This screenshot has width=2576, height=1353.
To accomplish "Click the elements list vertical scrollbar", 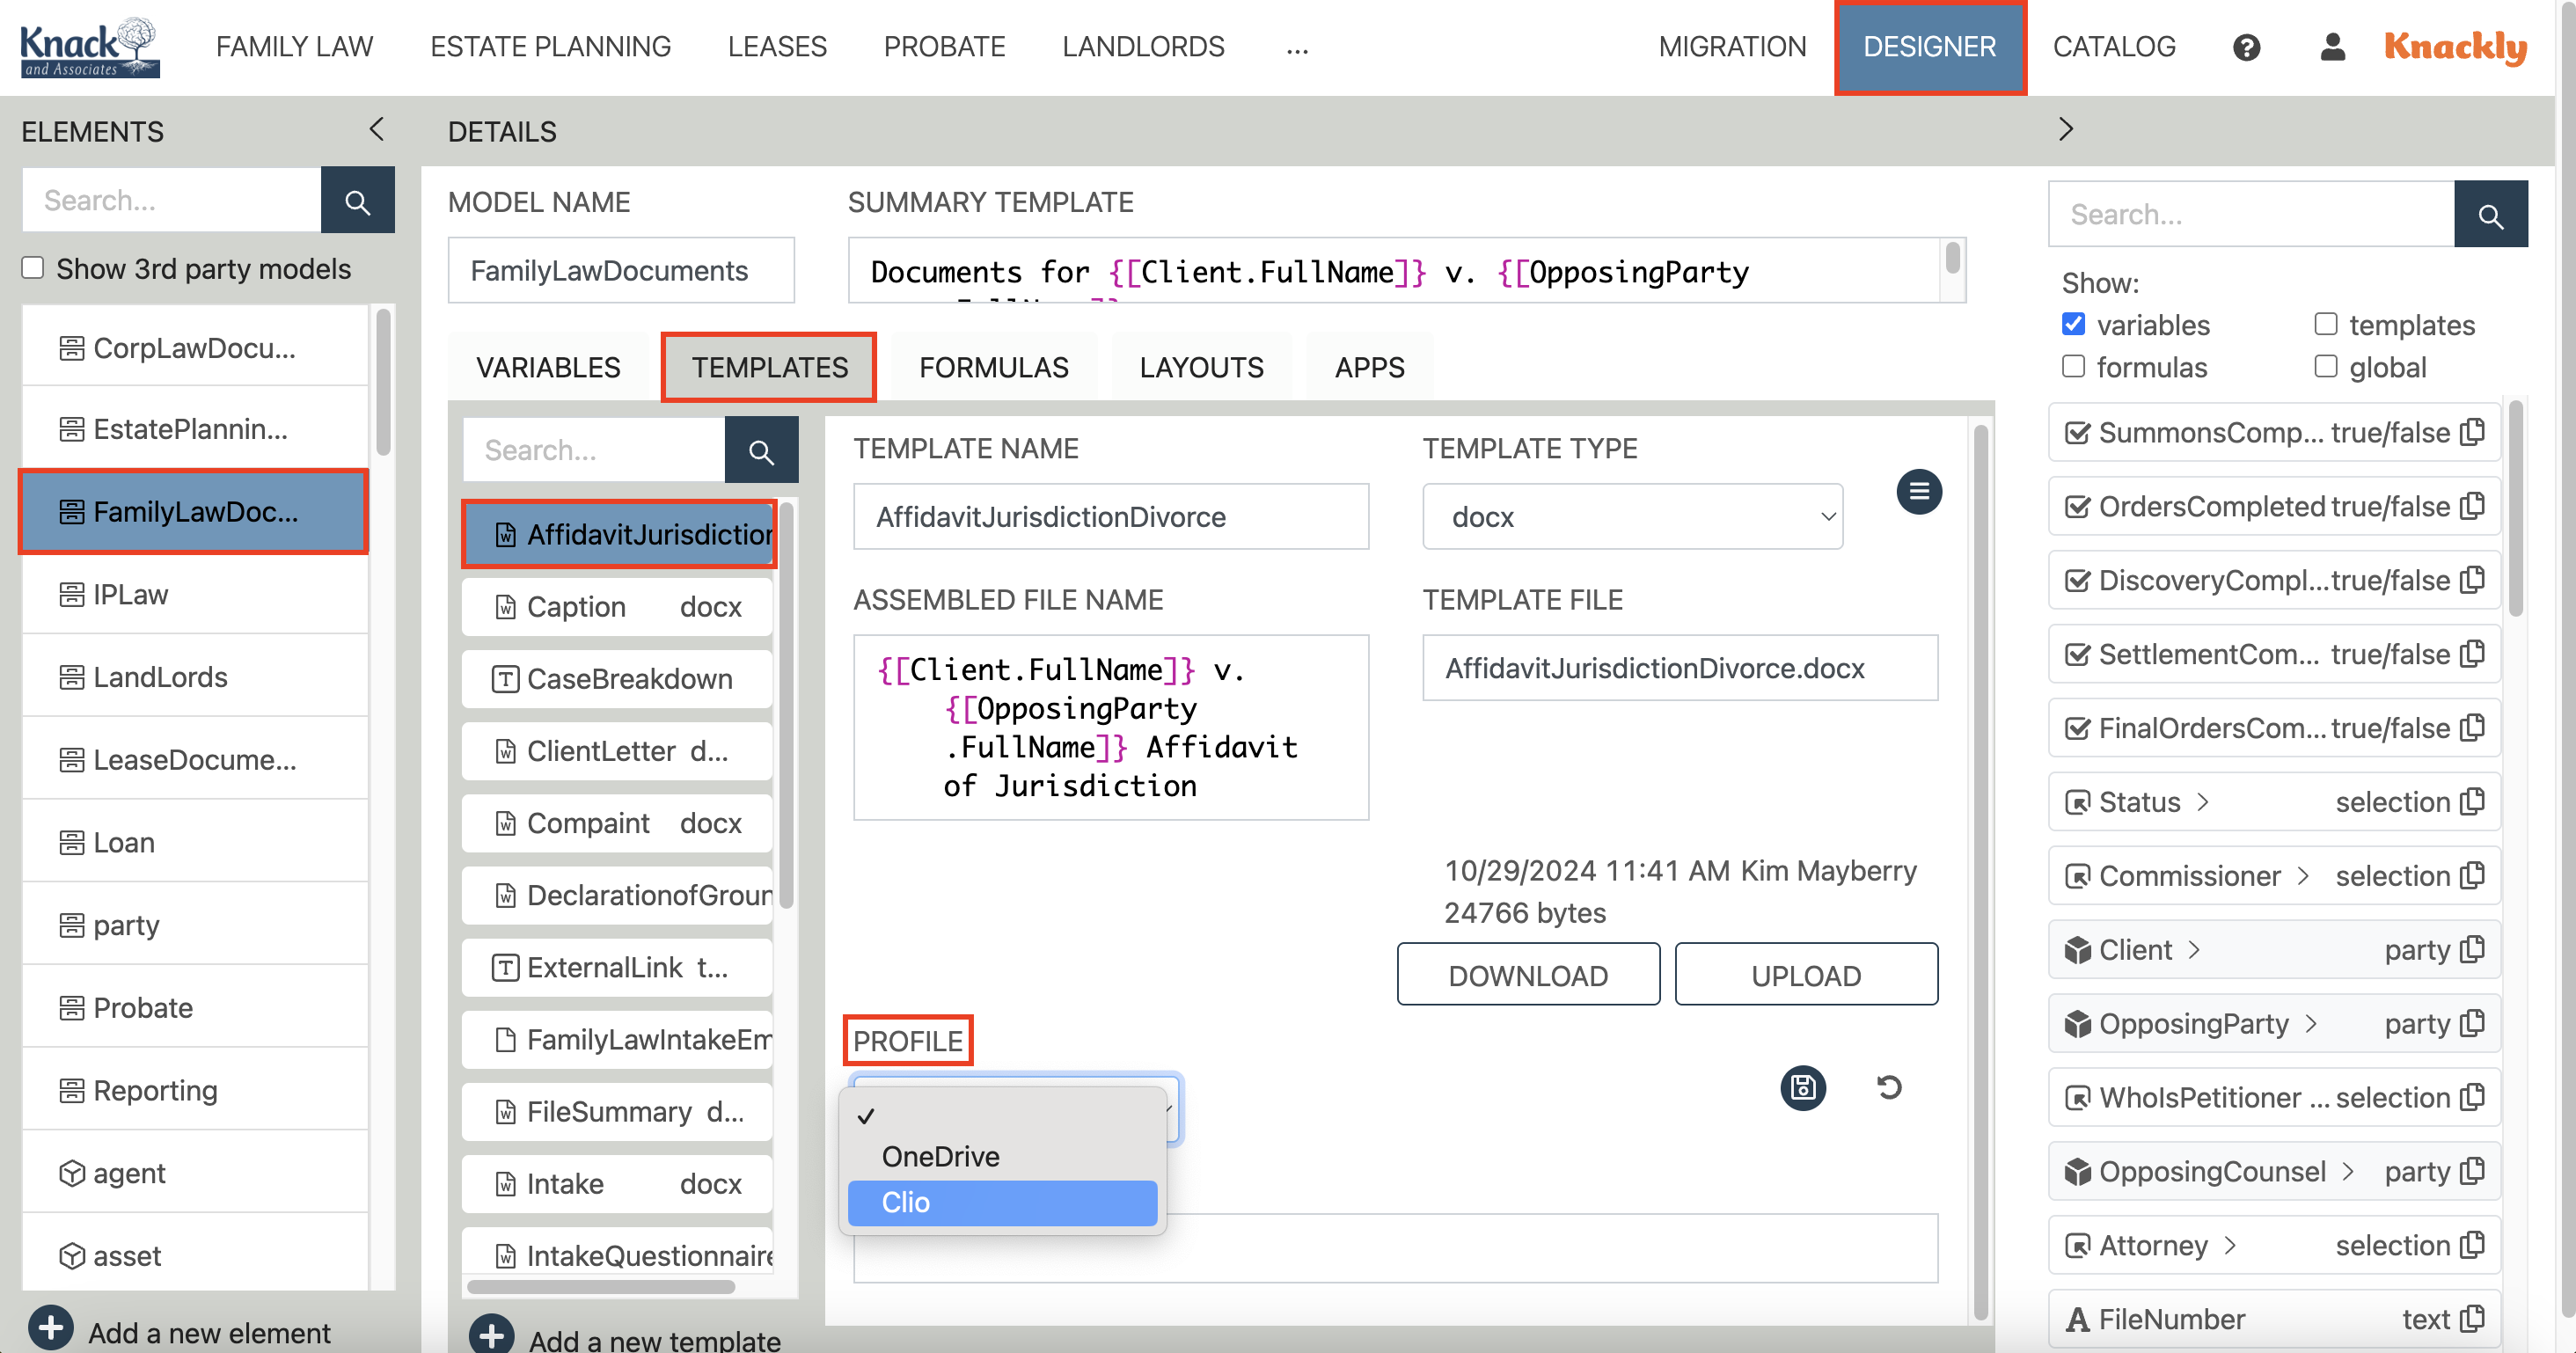I will coord(383,380).
